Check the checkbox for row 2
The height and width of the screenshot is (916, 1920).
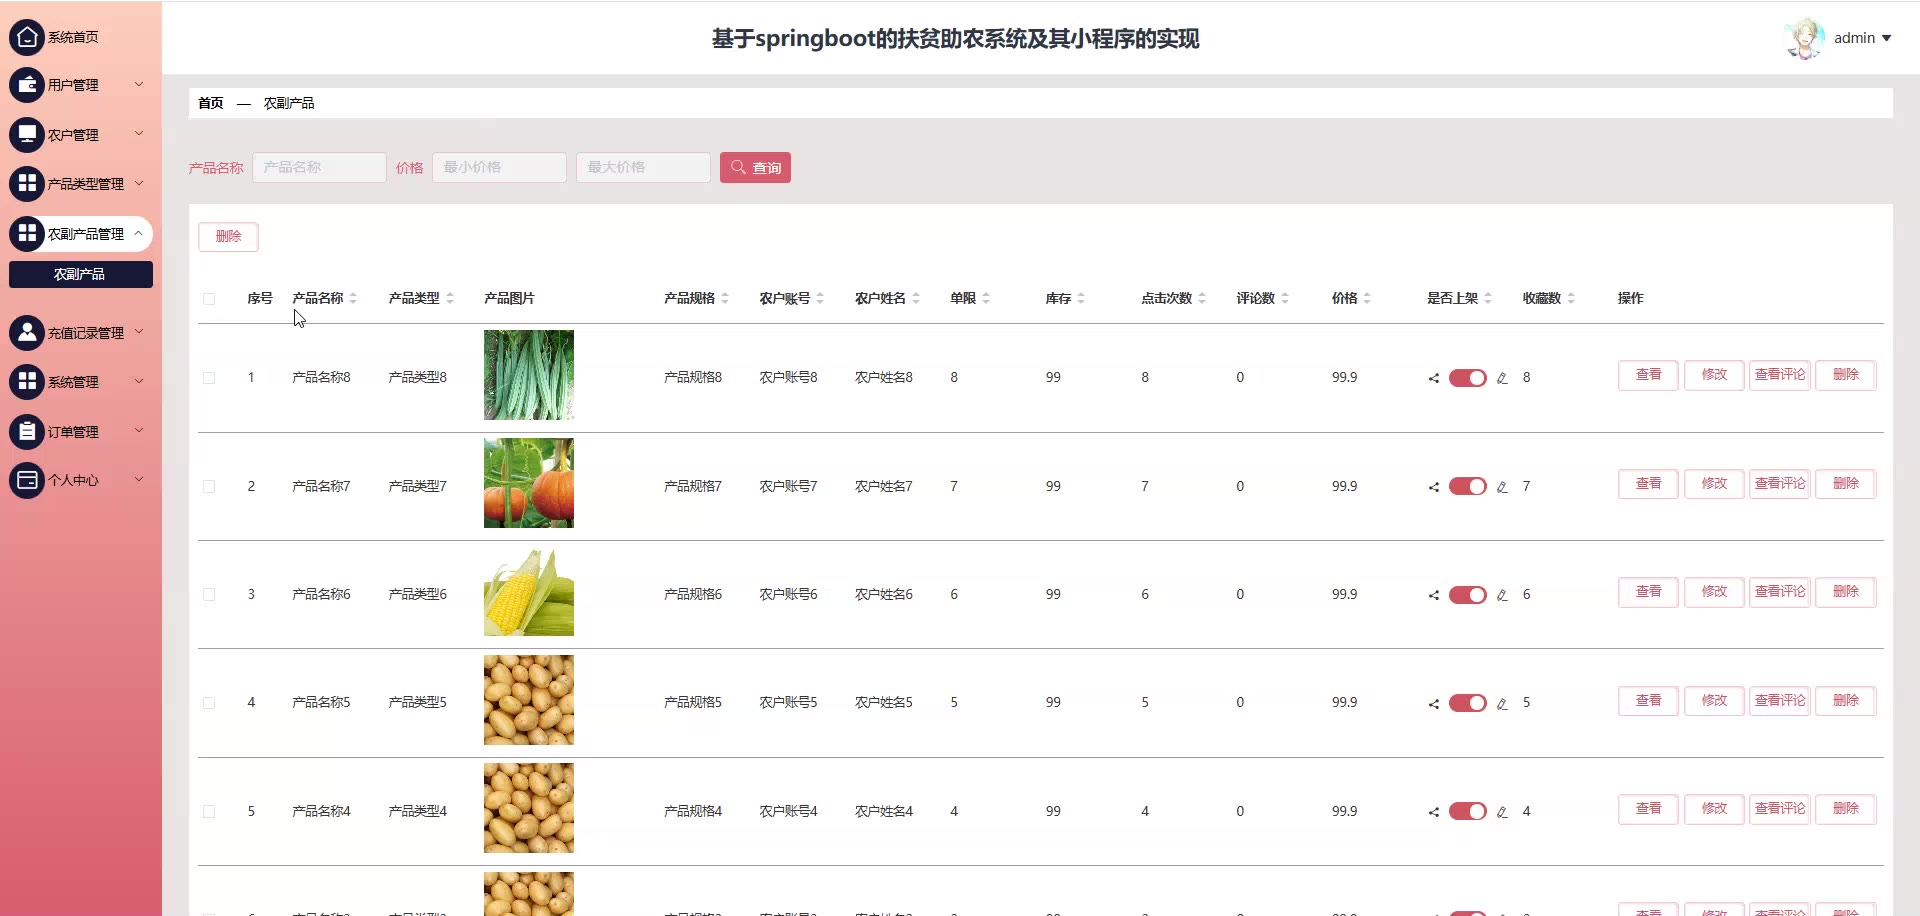[209, 487]
